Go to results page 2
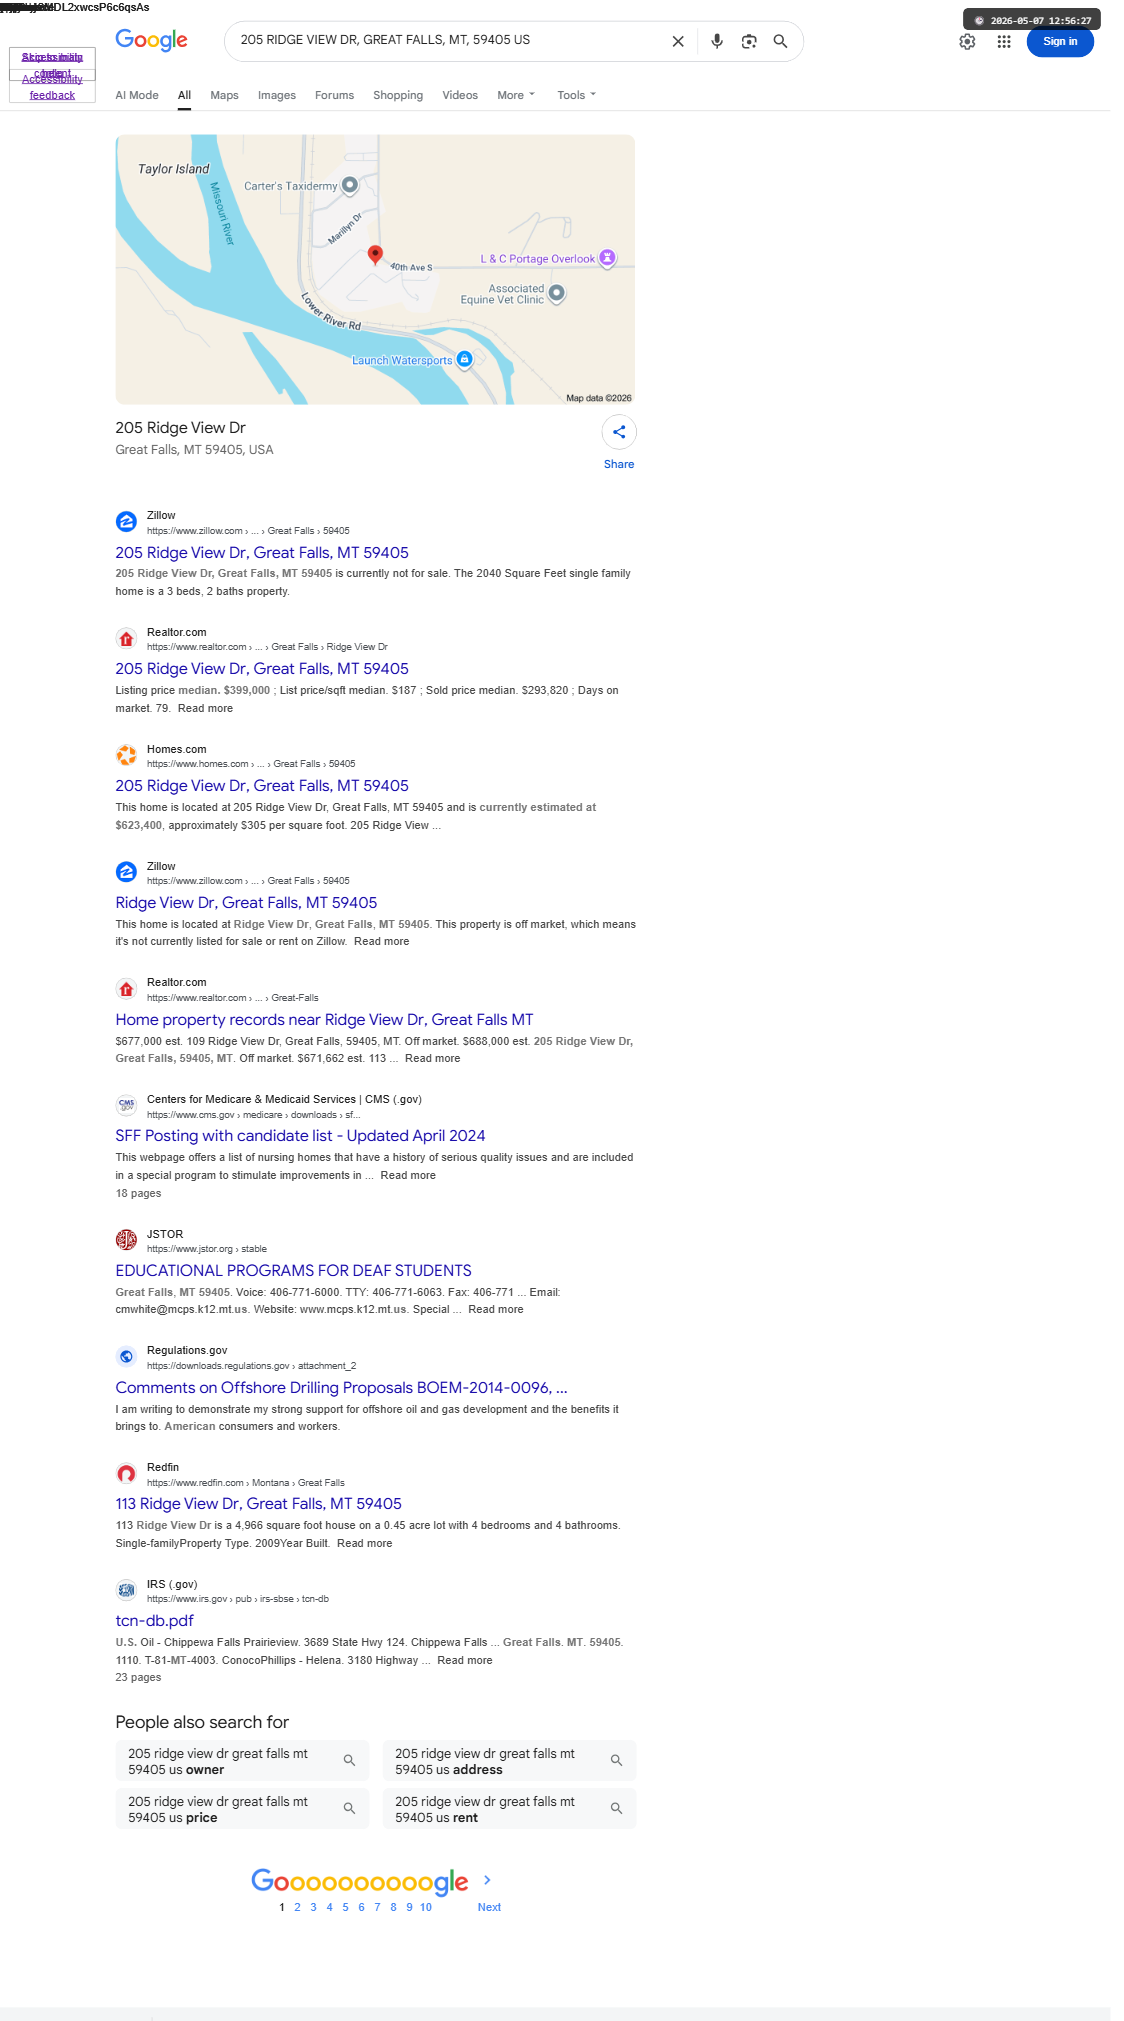 [x=297, y=1907]
